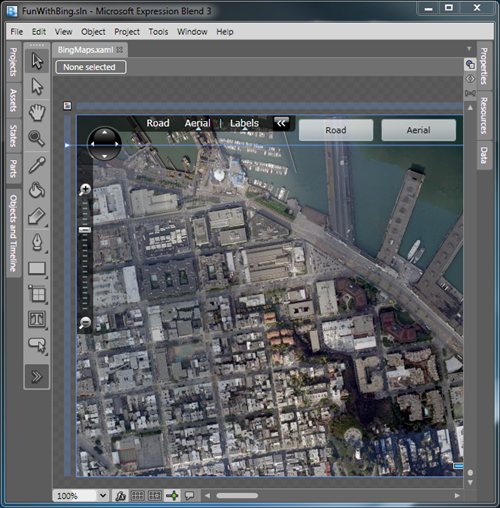
Task: Switch to XAML view icon
Action: click(x=470, y=79)
